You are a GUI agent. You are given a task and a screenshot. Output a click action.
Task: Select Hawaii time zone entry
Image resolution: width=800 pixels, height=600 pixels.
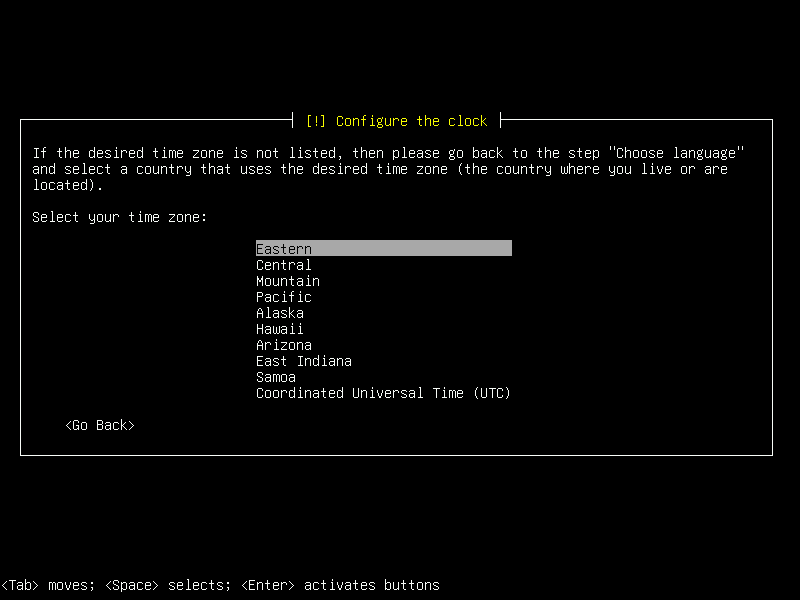click(x=384, y=329)
